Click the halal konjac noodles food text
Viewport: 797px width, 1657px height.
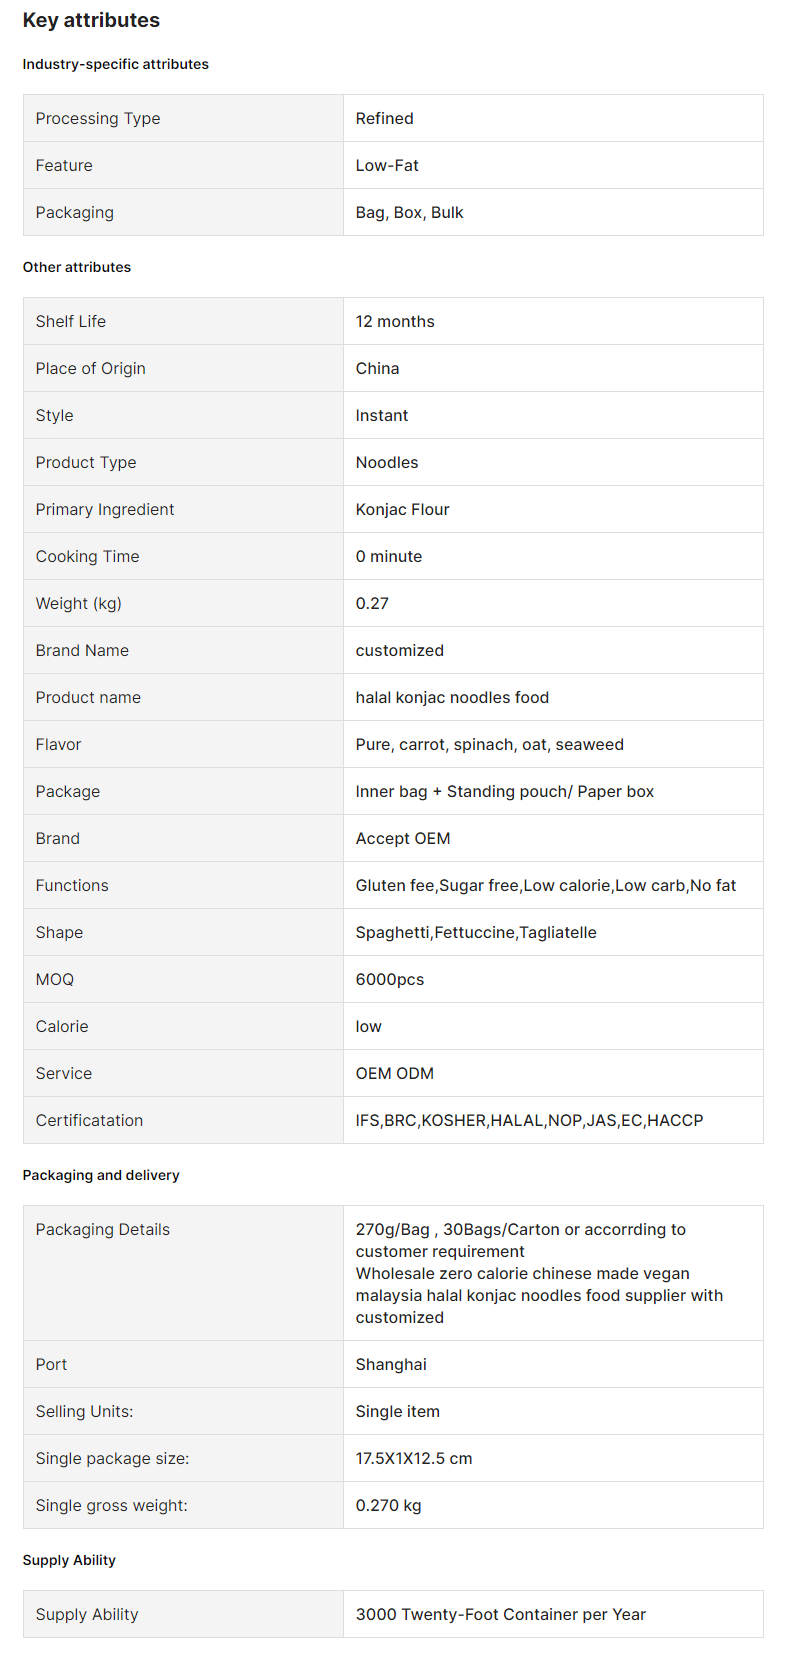tap(452, 697)
